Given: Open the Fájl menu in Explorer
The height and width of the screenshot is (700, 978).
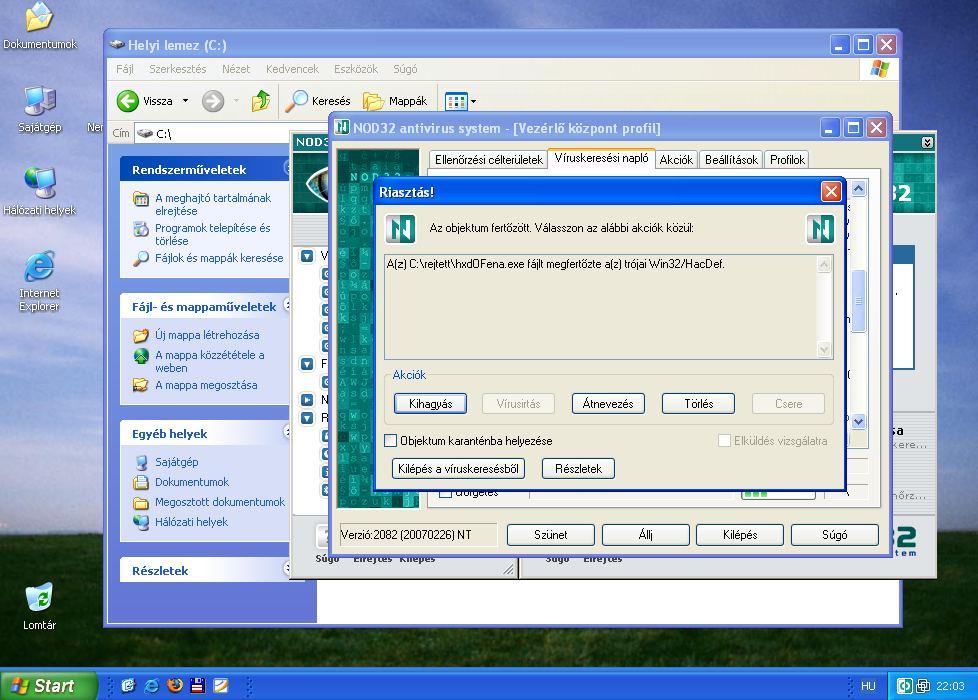Looking at the screenshot, I should tap(125, 69).
